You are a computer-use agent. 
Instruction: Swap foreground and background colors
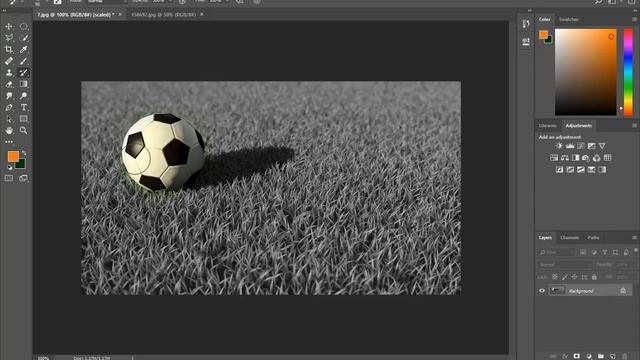pyautogui.click(x=24, y=153)
